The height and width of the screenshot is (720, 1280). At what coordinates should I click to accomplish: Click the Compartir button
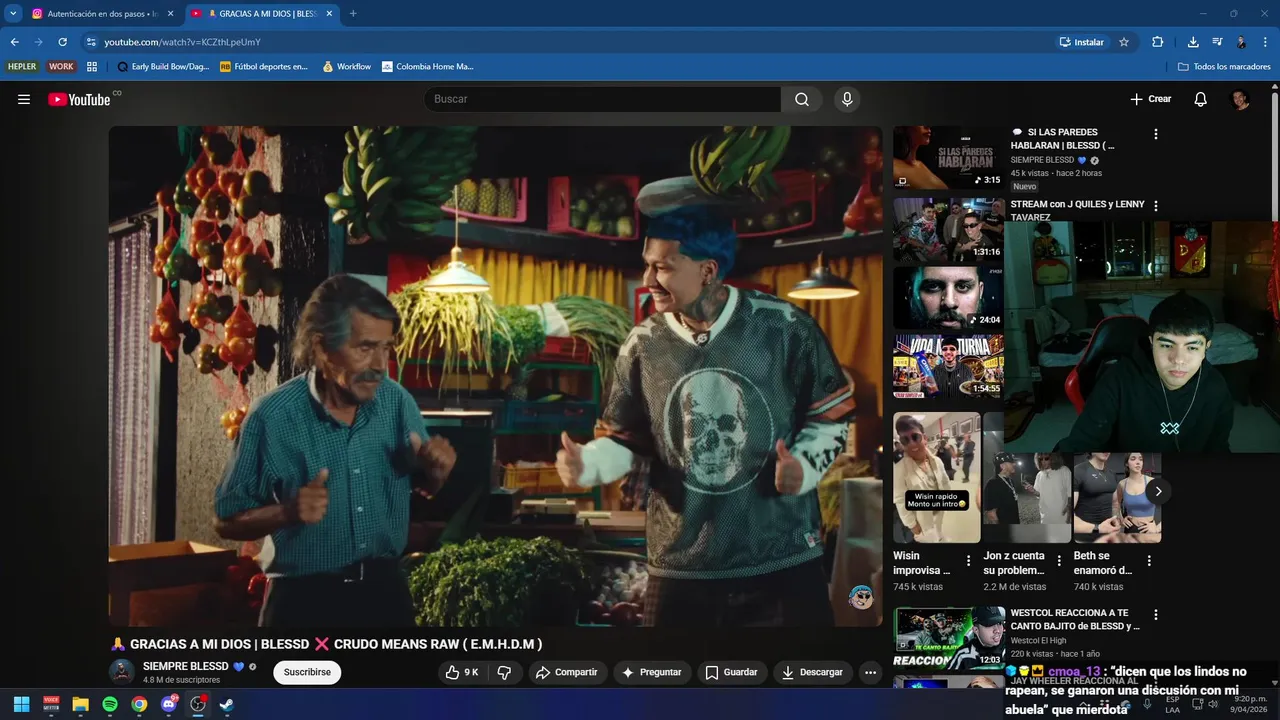point(567,673)
